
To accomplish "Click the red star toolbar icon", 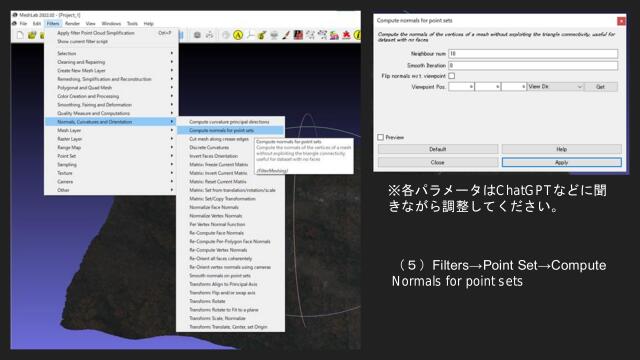I will 346,35.
